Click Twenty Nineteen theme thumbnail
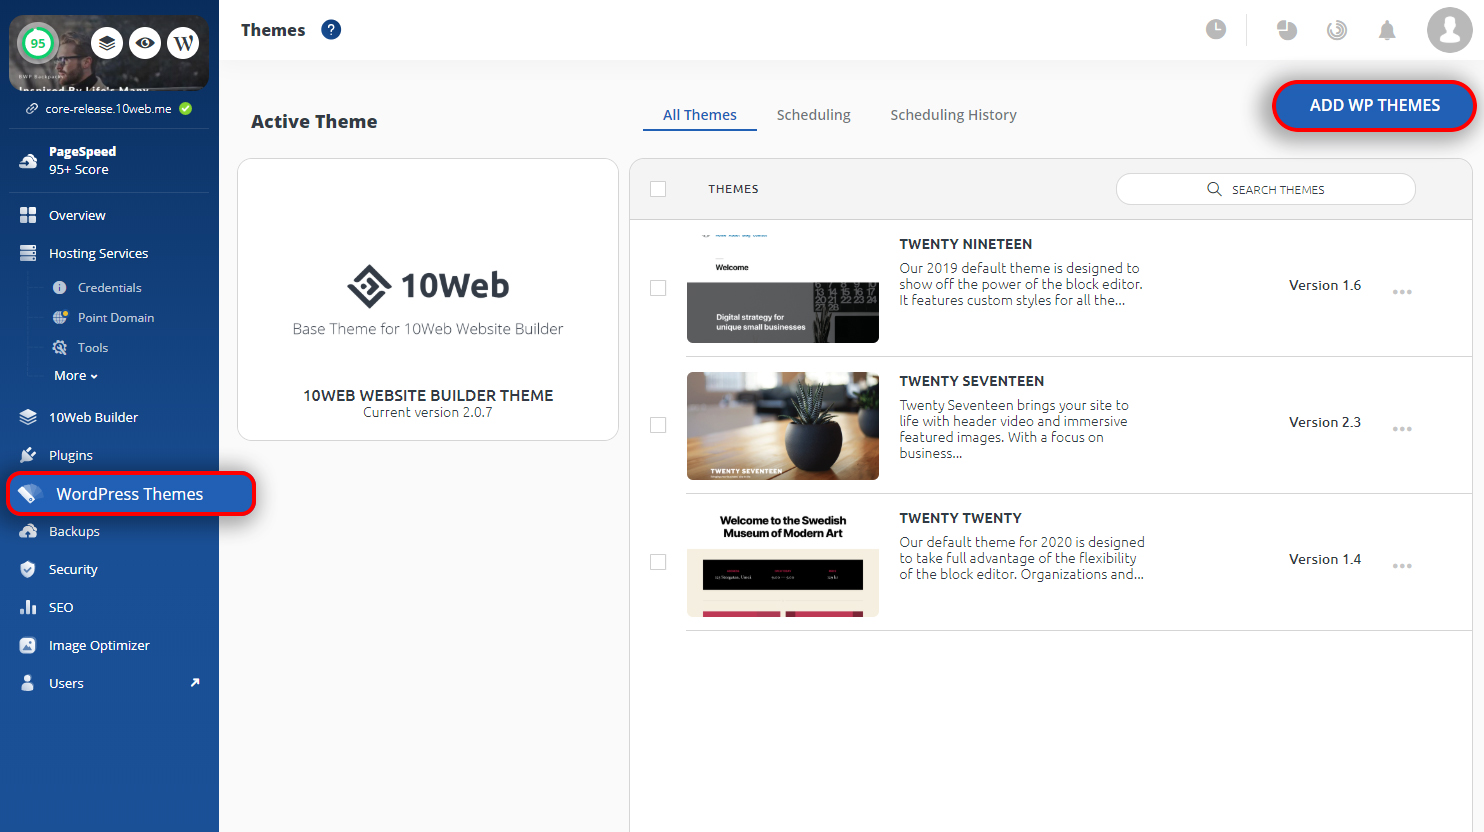Screen dimensions: 1484x832 (783, 288)
